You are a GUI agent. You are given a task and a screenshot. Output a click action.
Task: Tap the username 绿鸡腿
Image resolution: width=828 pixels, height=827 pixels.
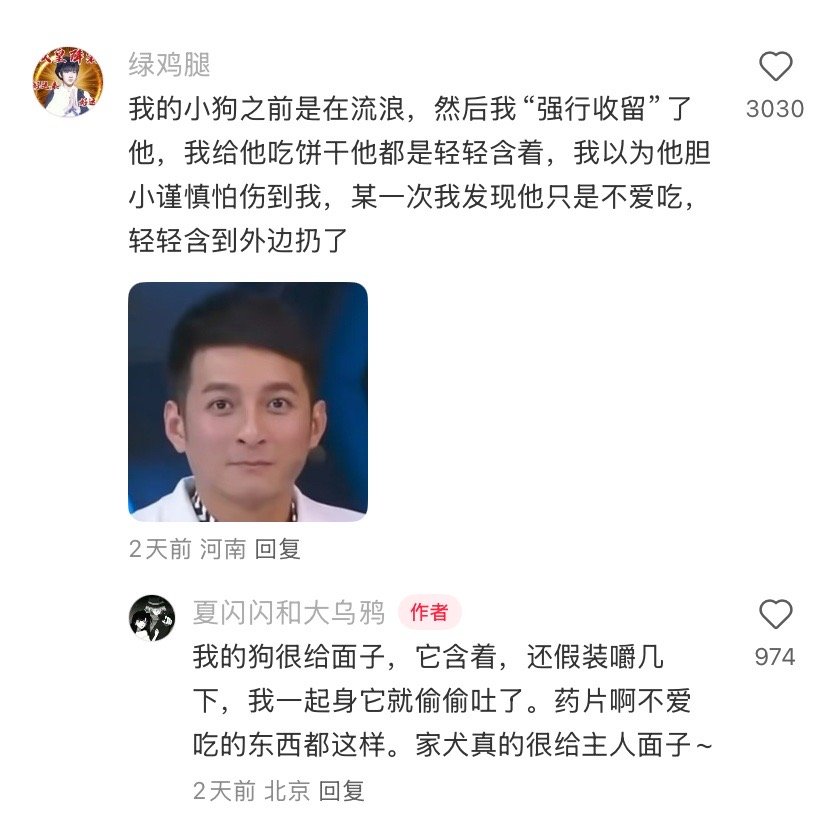(x=170, y=65)
